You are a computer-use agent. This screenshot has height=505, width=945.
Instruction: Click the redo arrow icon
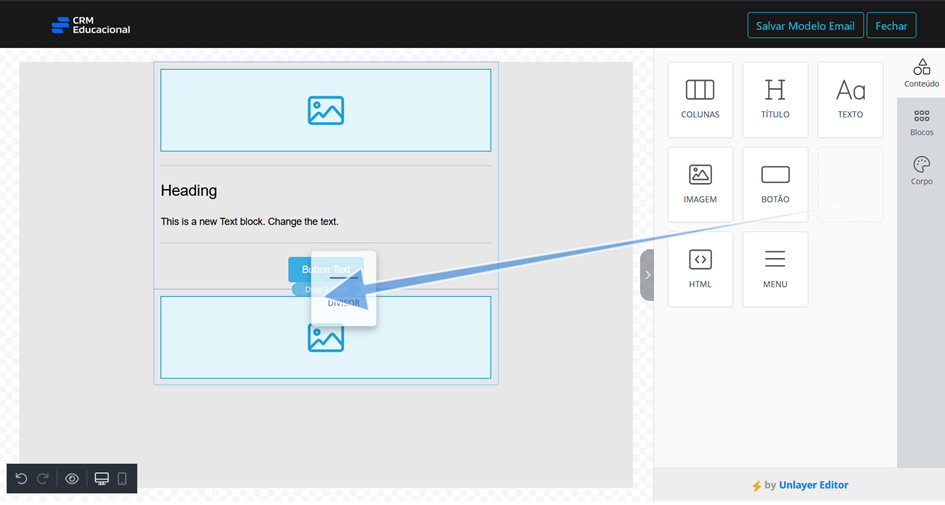tap(43, 478)
